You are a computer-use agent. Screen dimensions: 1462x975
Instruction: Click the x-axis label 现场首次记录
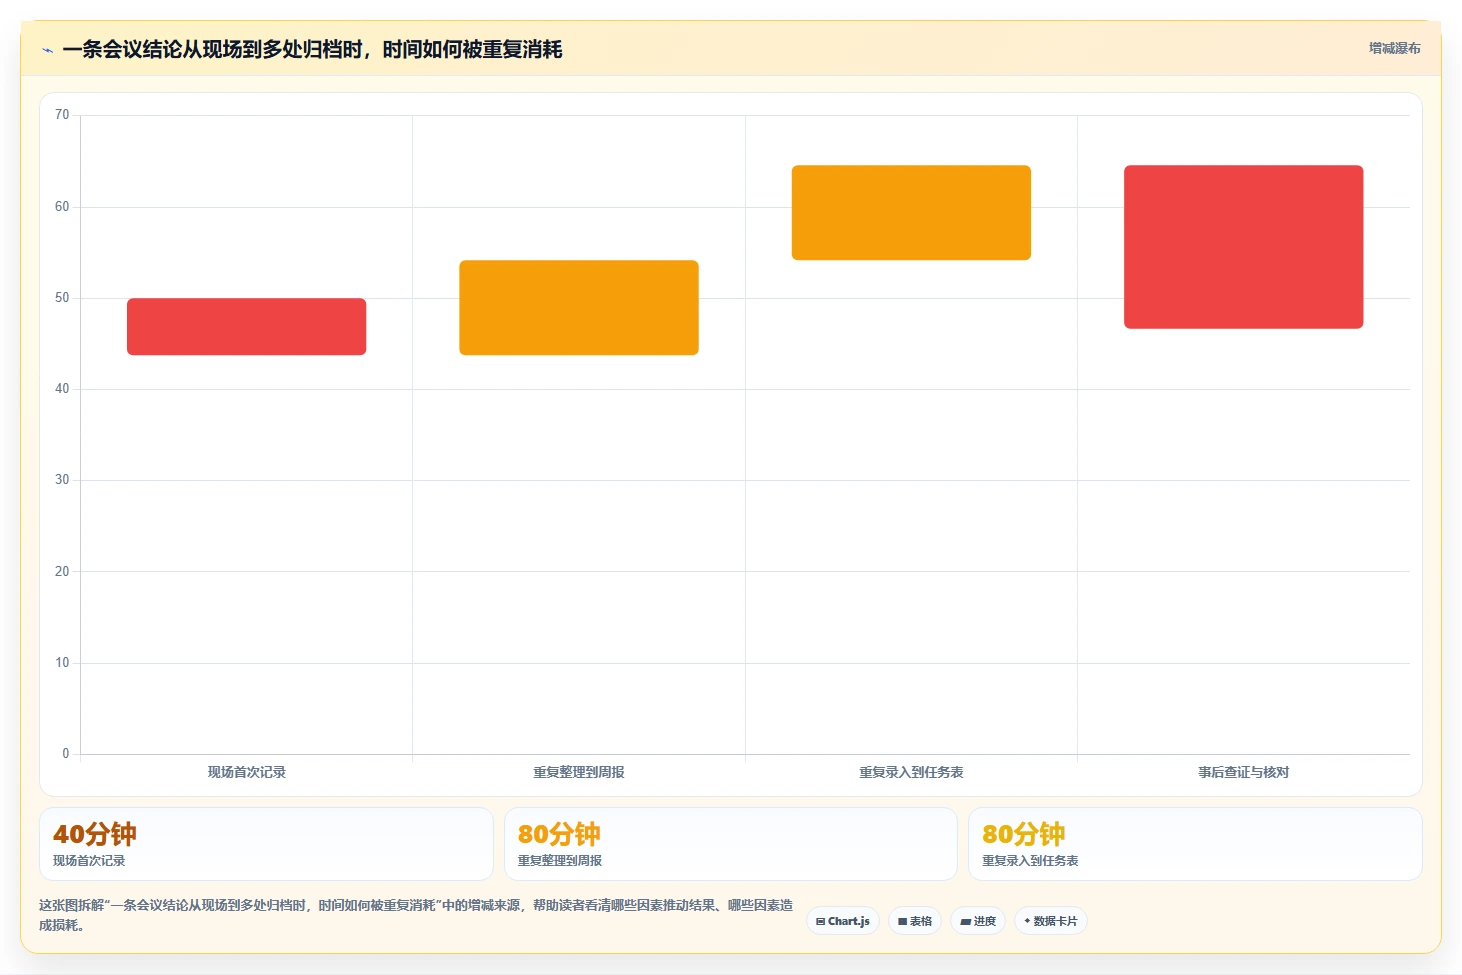click(246, 772)
